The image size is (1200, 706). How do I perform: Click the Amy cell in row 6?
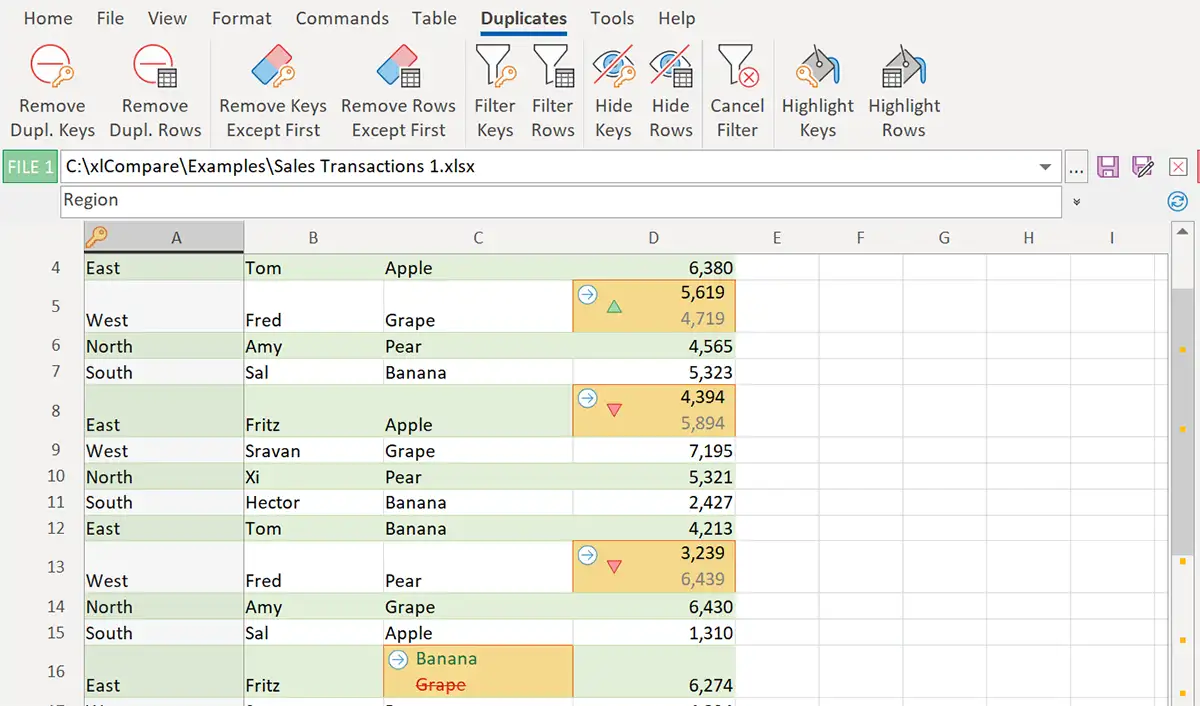point(314,346)
